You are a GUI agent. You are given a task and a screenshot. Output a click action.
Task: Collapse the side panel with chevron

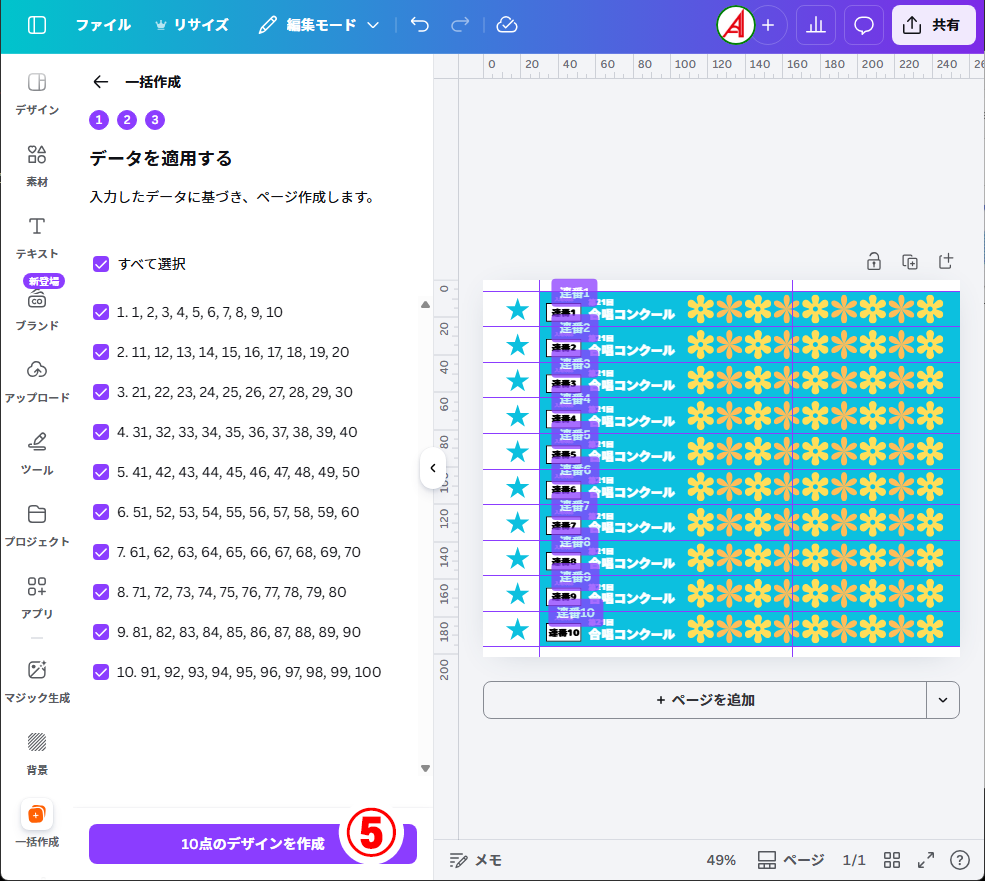point(432,468)
